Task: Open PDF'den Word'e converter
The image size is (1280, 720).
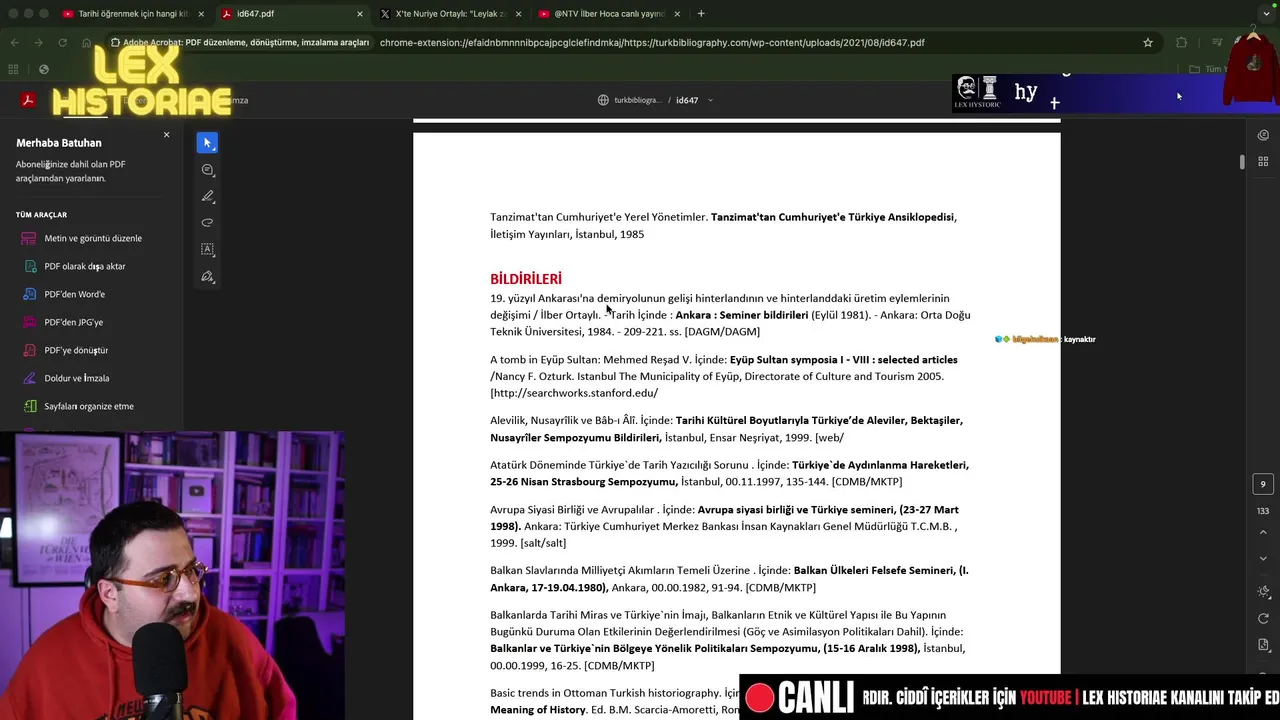Action: (74, 294)
